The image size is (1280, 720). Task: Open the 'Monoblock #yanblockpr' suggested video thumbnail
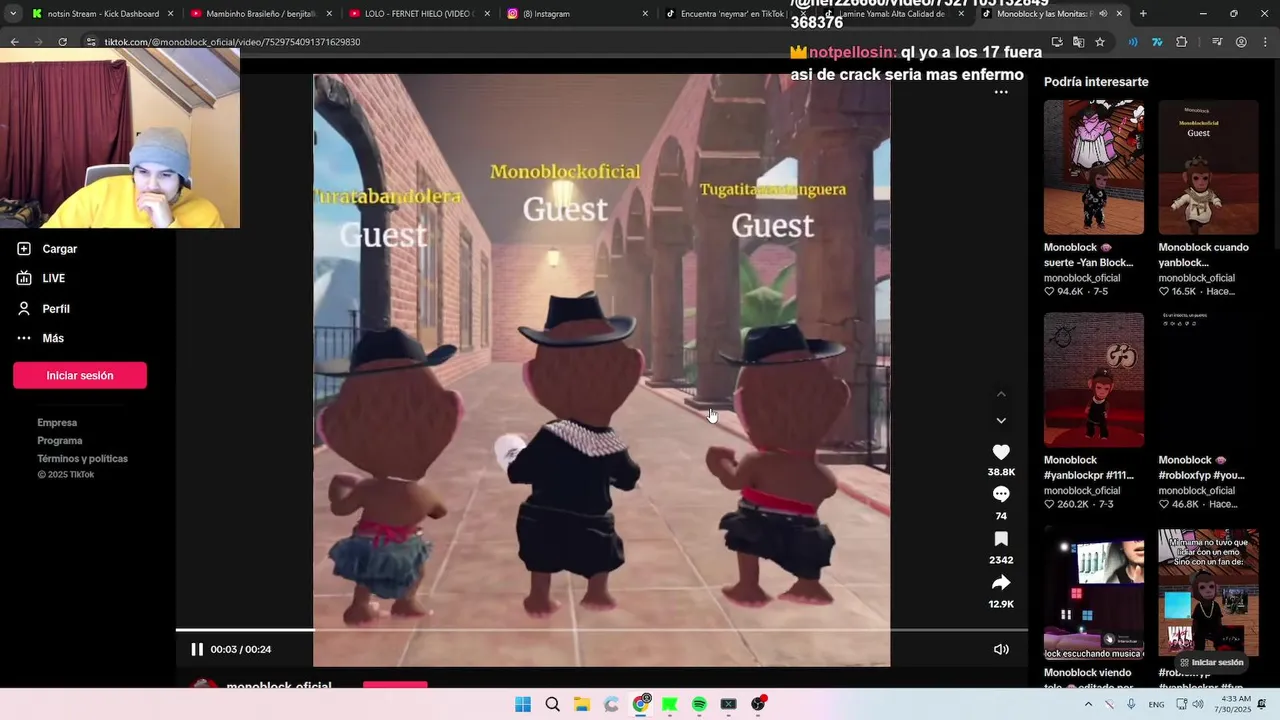(1094, 379)
